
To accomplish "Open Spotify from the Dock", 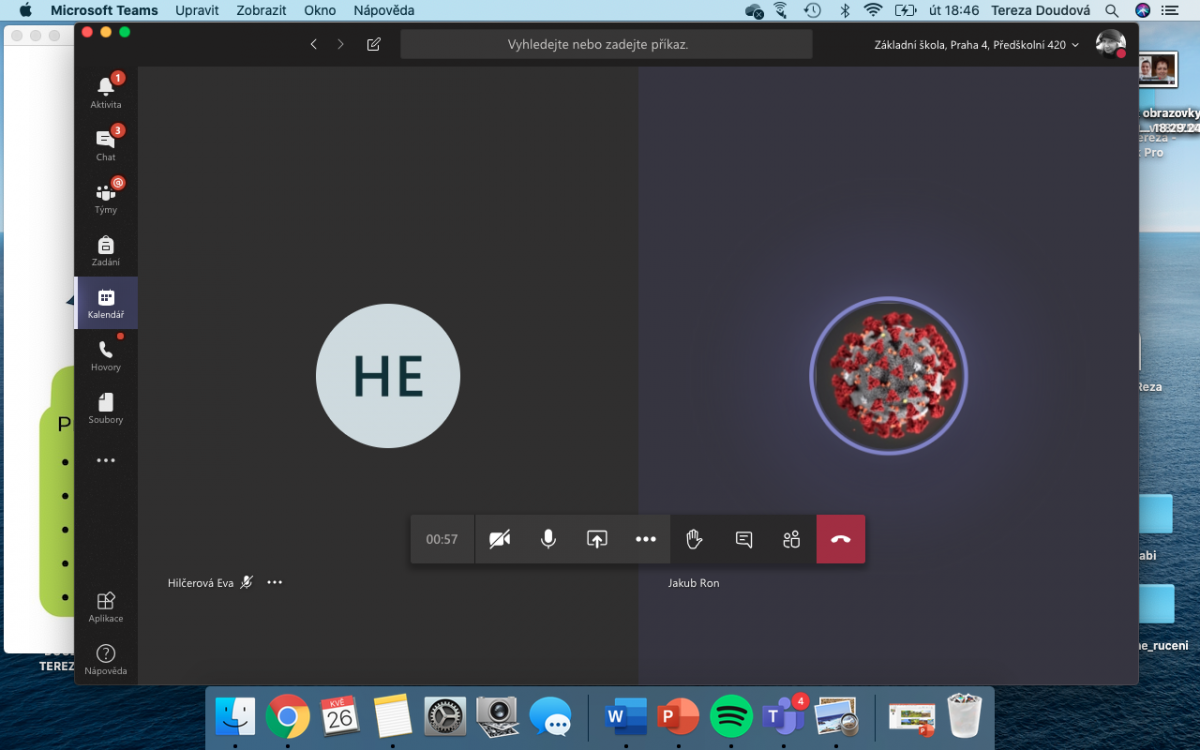I will coord(731,716).
